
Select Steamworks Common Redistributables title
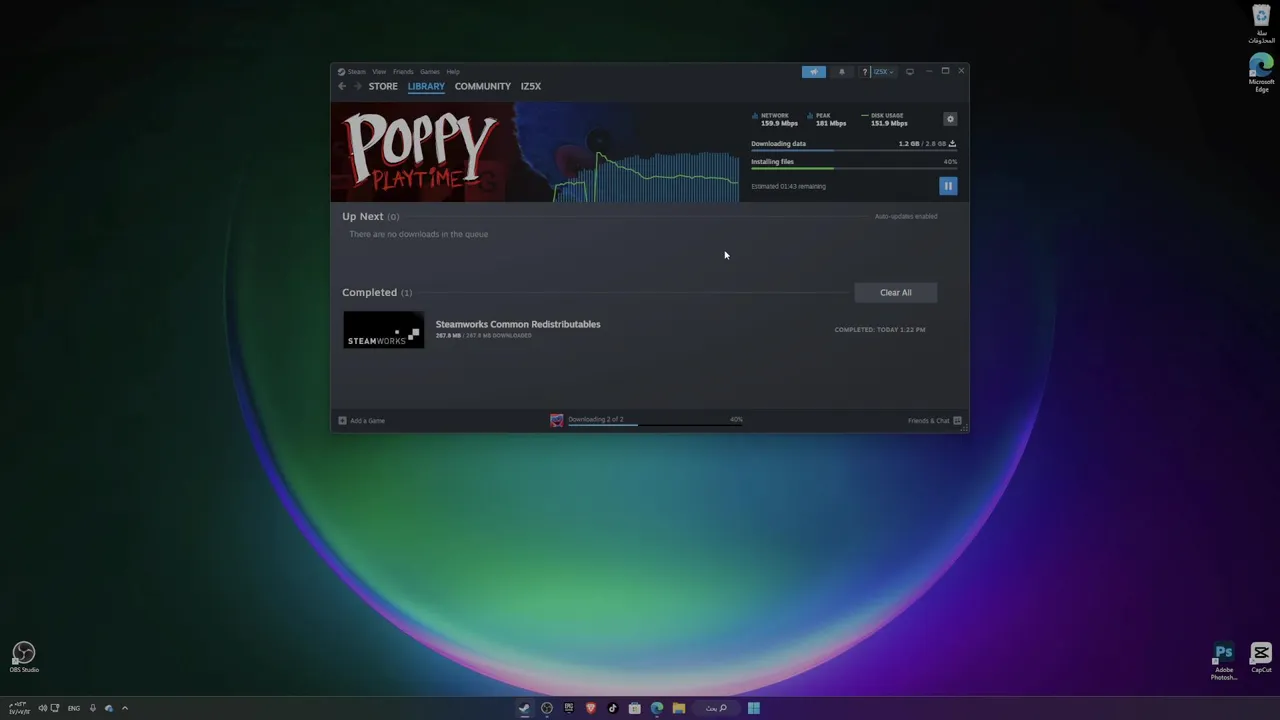(x=518, y=324)
